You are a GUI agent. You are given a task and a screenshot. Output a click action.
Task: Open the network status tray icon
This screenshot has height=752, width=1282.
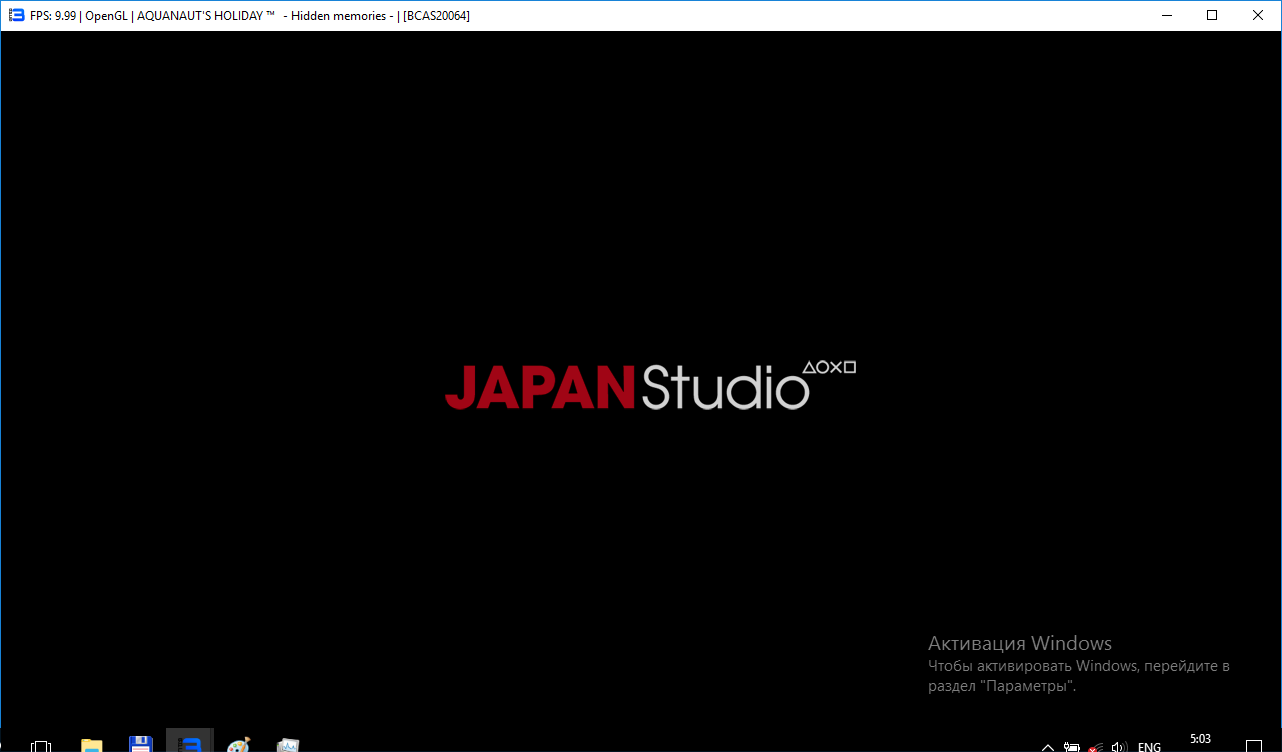1096,746
